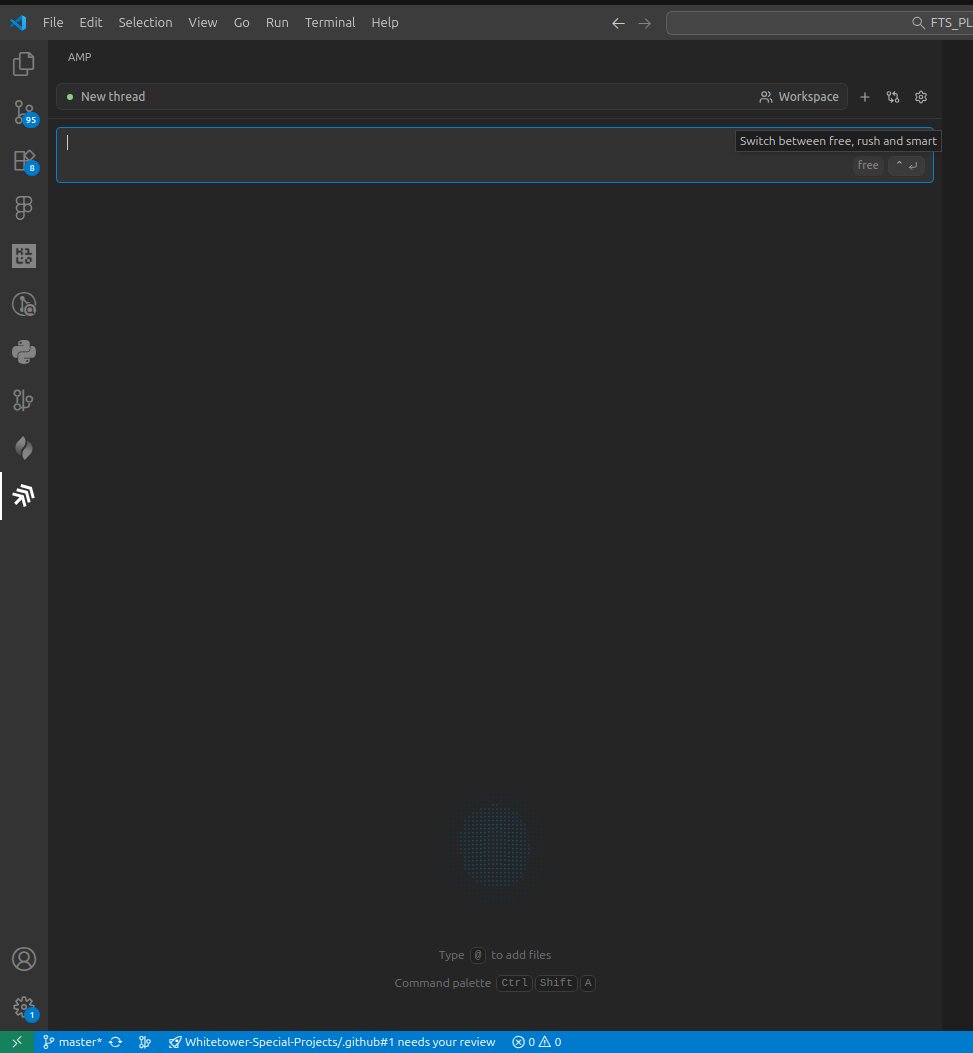Select the AMP icon in the activity bar
This screenshot has height=1053, width=973.
pyautogui.click(x=23, y=495)
